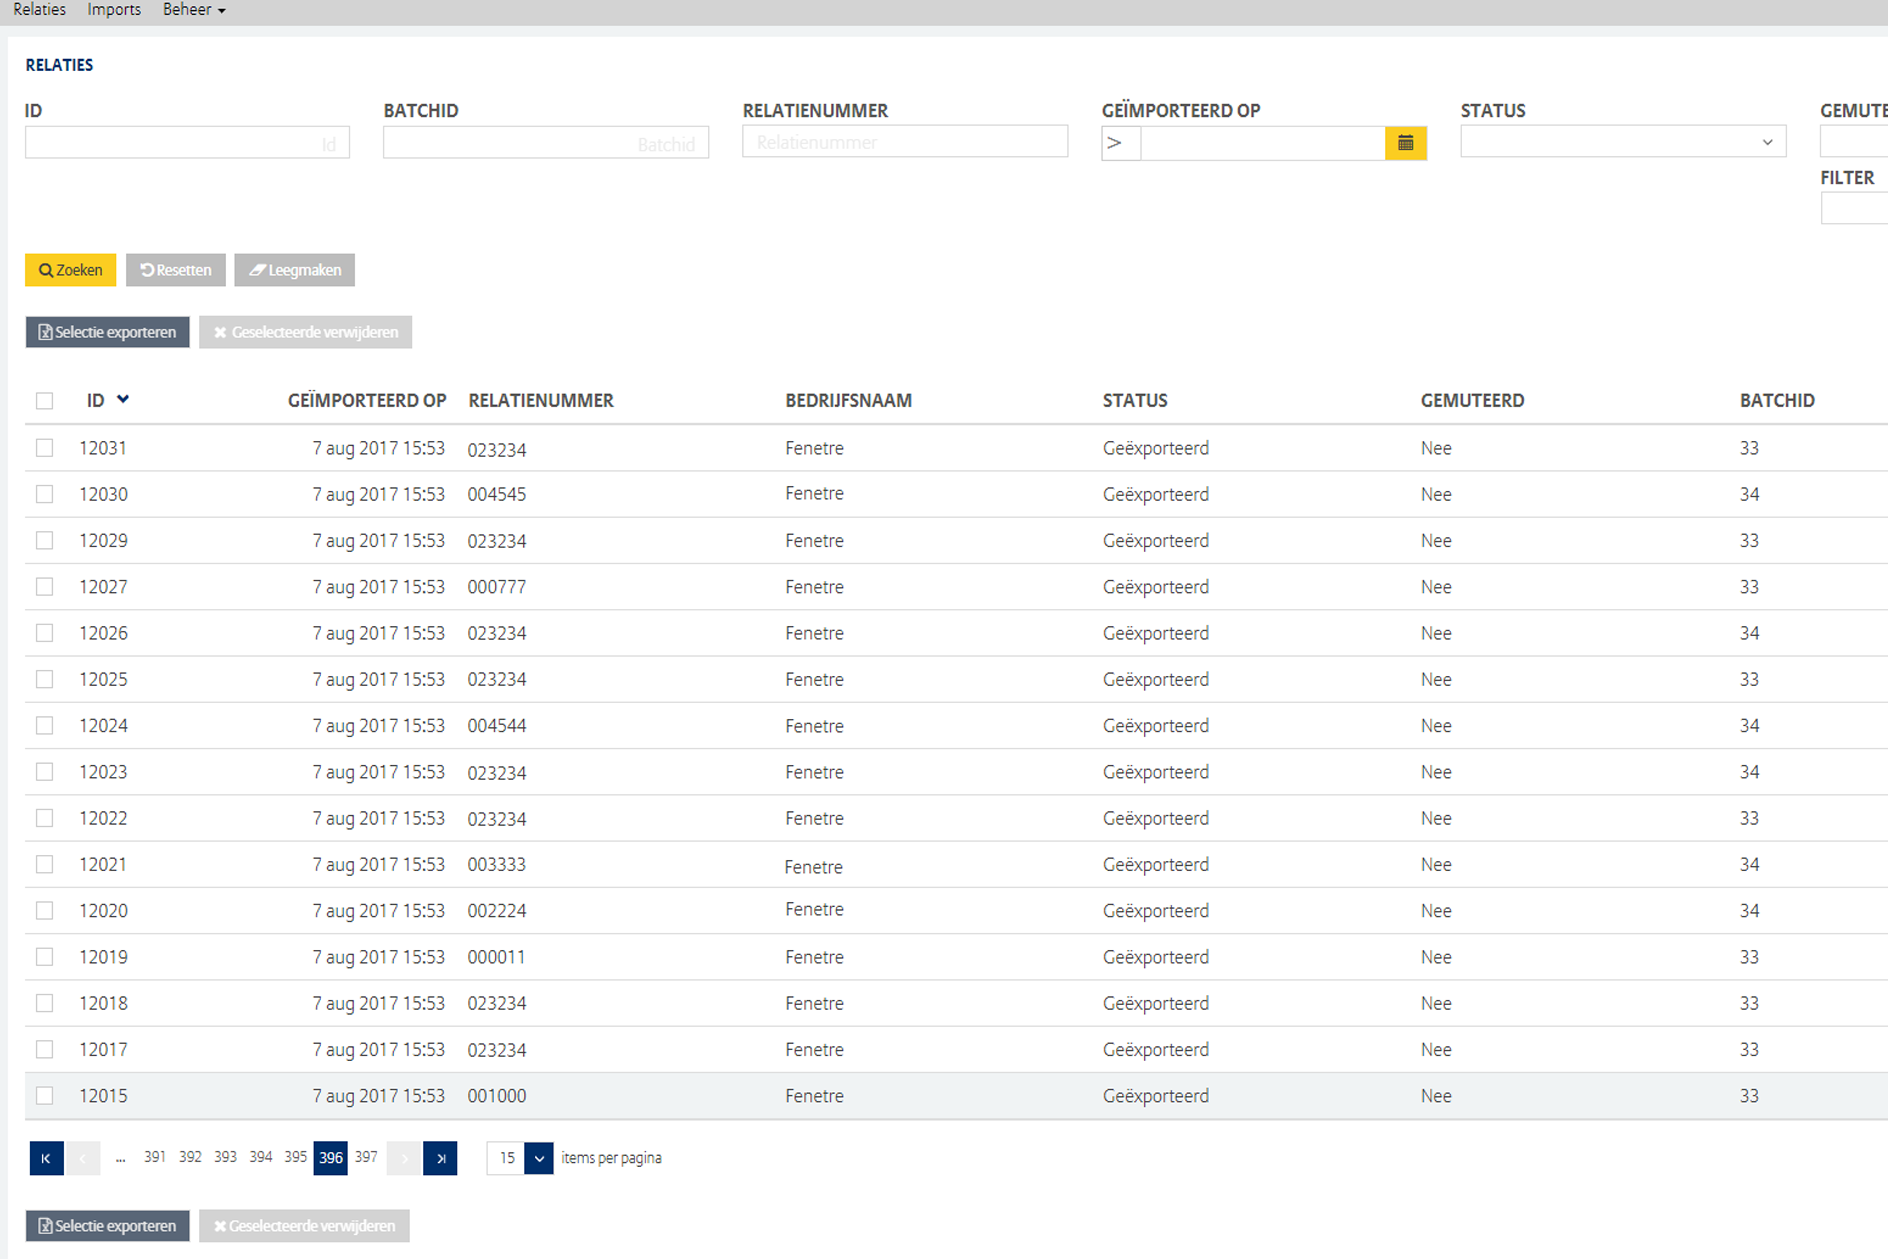
Task: Open the Imports menu item
Action: coord(114,10)
